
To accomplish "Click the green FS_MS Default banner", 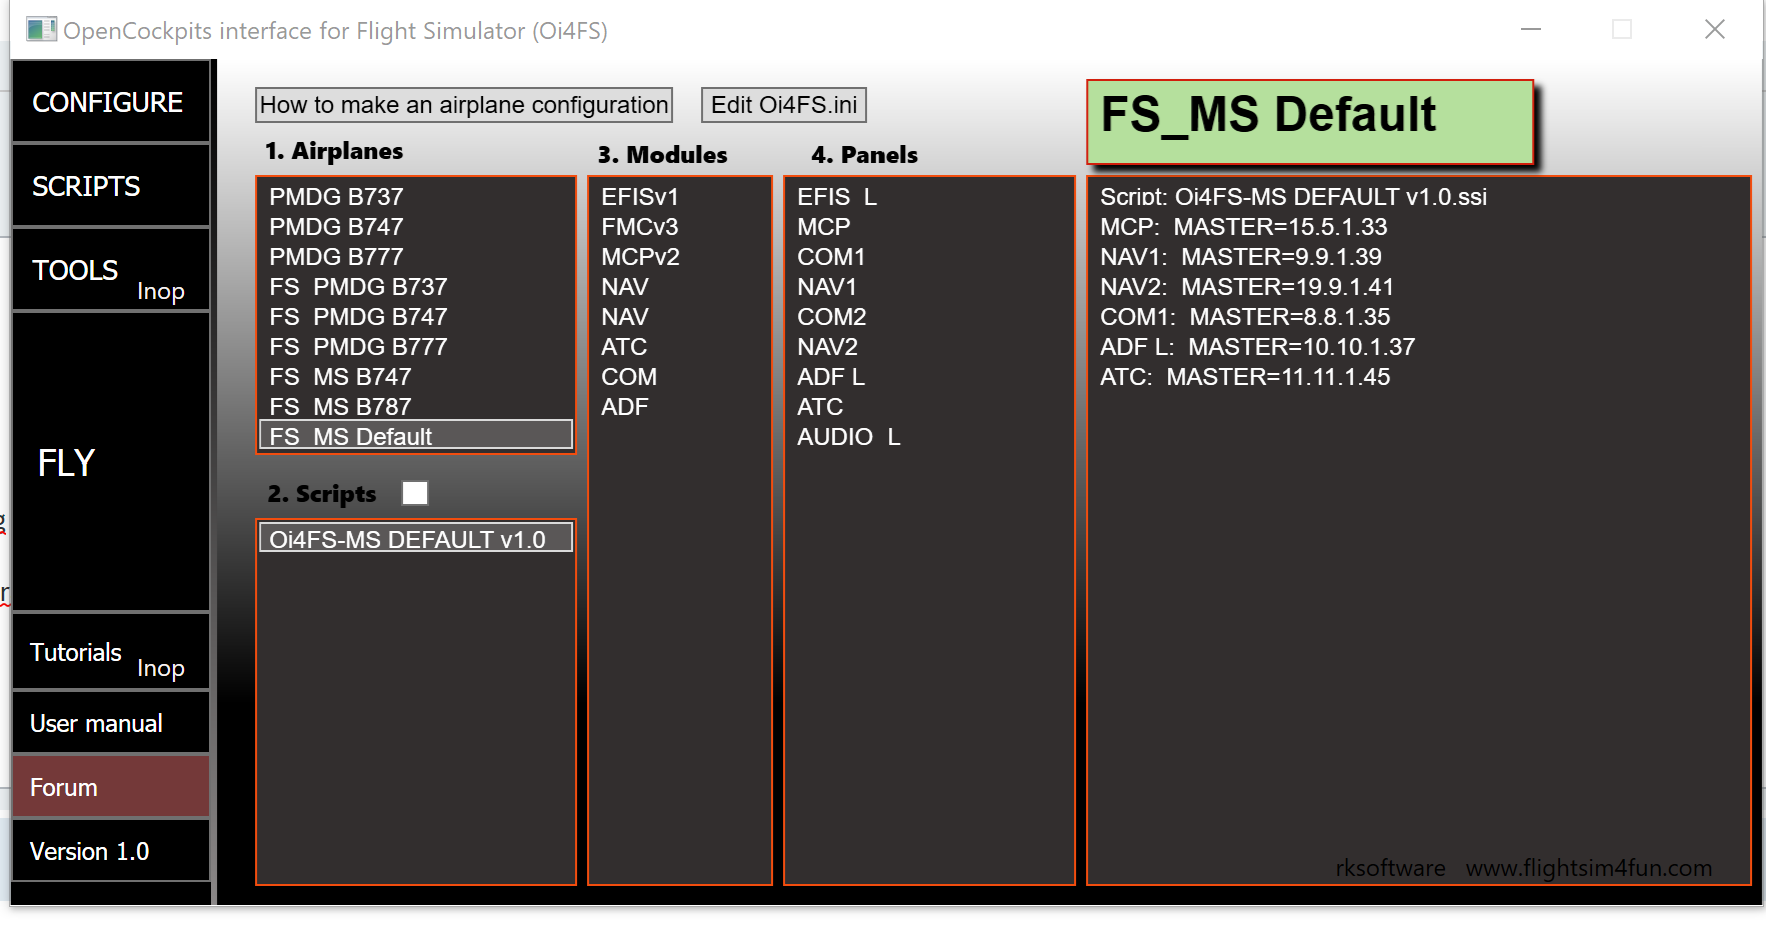I will point(1309,122).
